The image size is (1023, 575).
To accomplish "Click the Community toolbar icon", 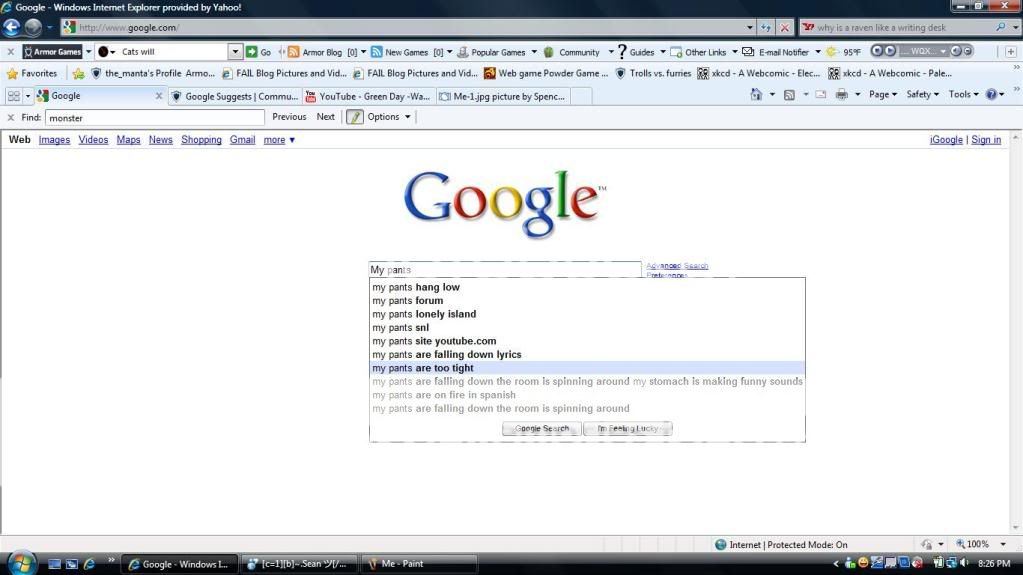I will point(549,52).
